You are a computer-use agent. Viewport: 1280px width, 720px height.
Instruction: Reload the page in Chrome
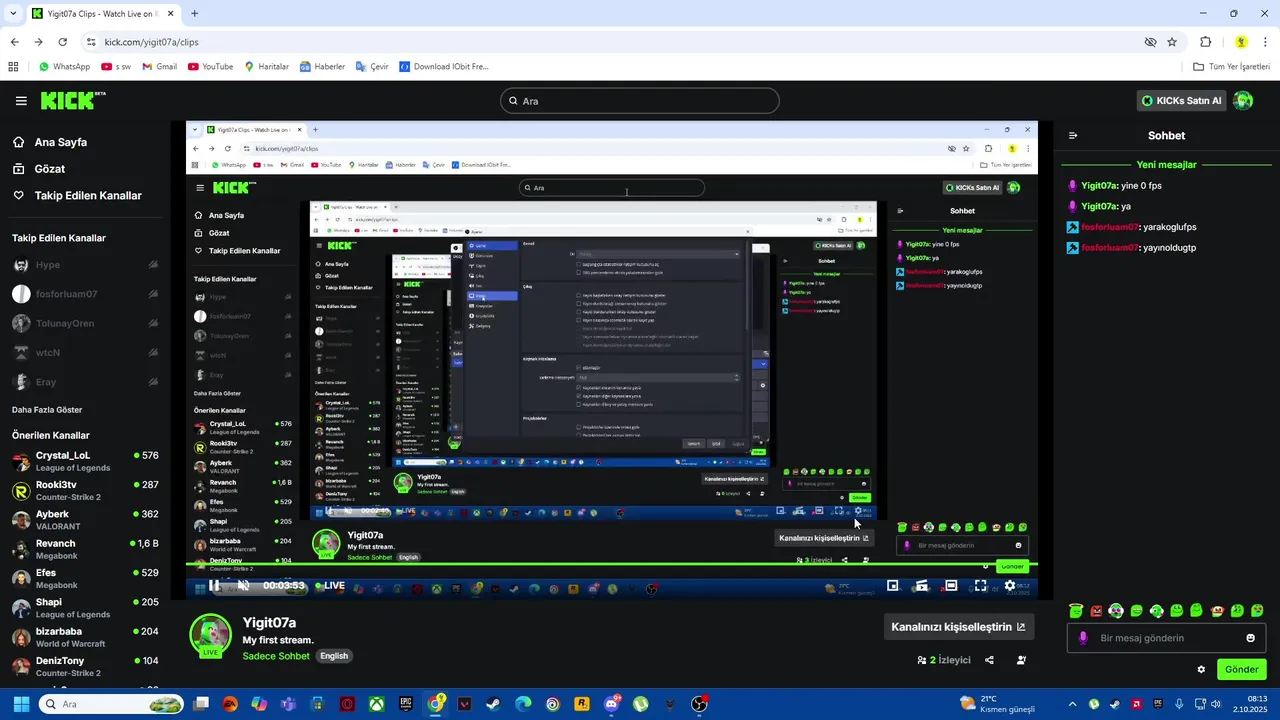(62, 42)
